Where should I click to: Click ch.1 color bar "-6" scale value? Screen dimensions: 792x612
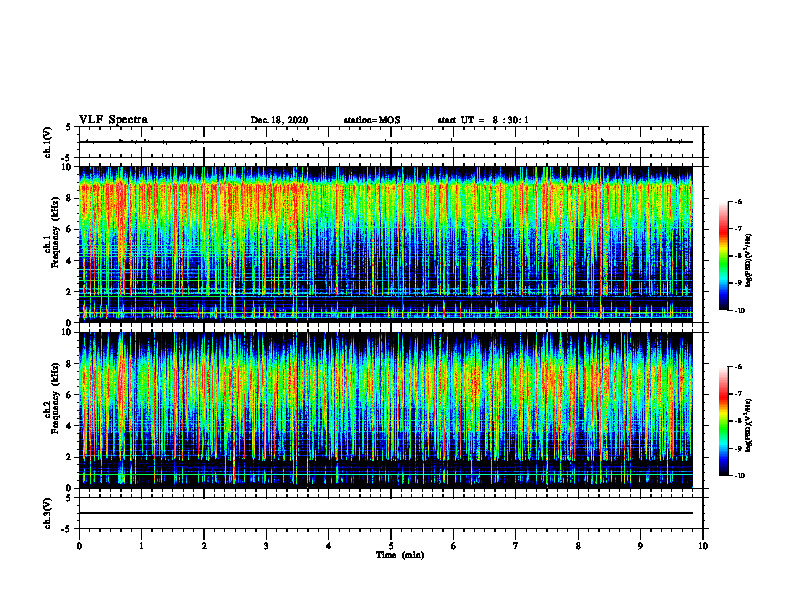[739, 202]
